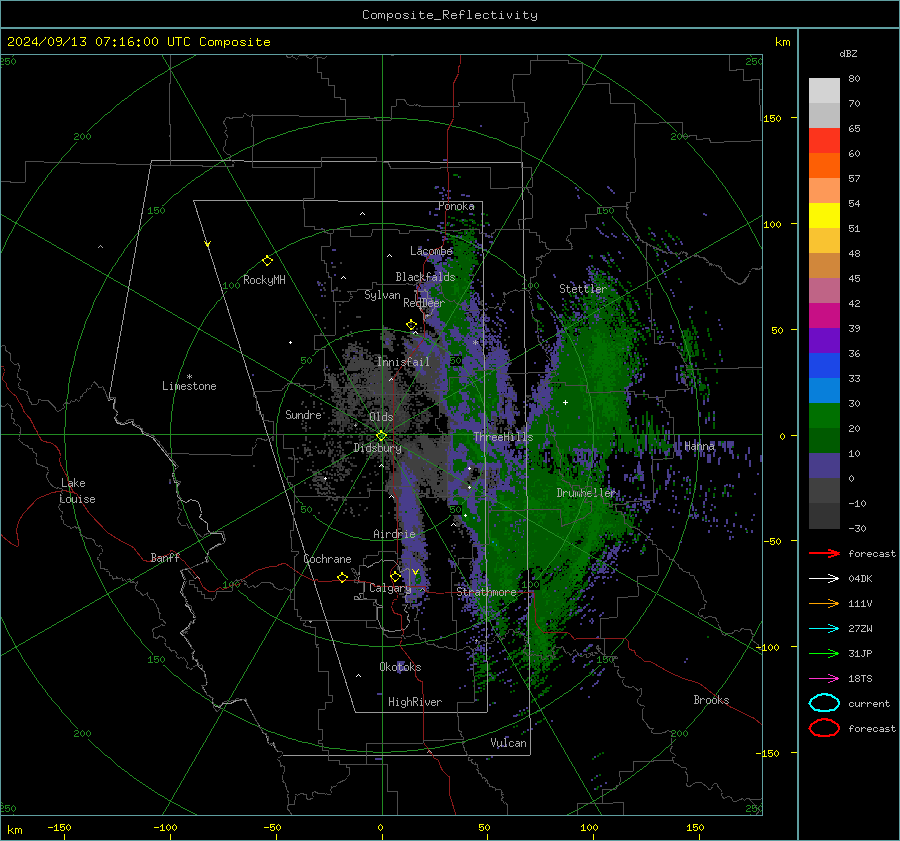Click the dBZ legend heading
This screenshot has height=841, width=900.
click(x=848, y=53)
